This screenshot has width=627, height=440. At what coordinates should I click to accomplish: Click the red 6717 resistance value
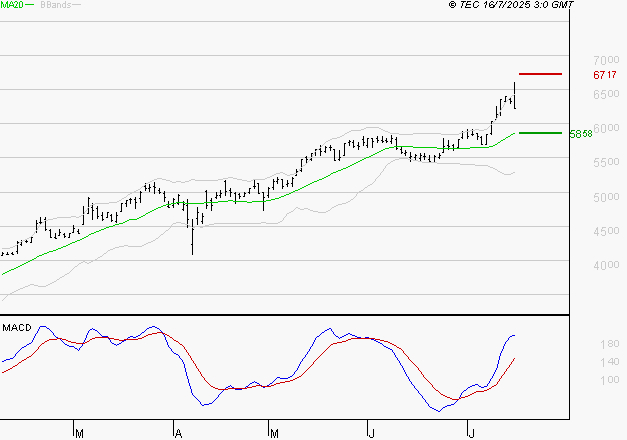[x=605, y=75]
